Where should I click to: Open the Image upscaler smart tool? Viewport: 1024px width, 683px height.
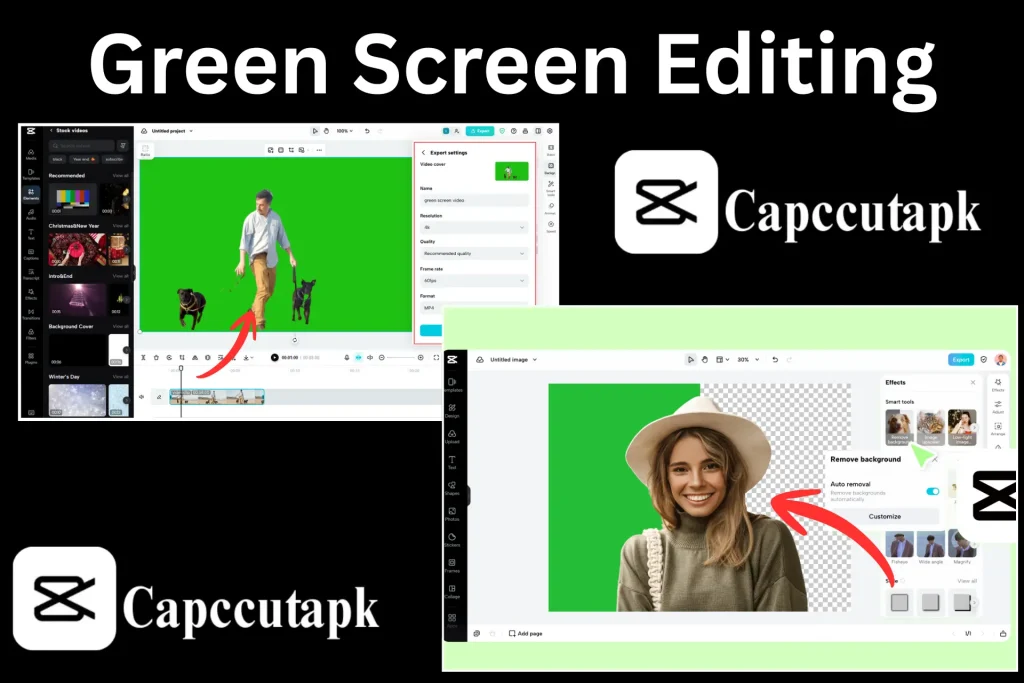click(931, 425)
